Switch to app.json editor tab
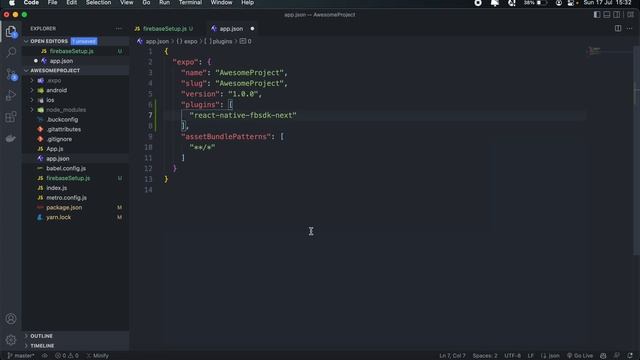640x360 pixels. coord(231,29)
